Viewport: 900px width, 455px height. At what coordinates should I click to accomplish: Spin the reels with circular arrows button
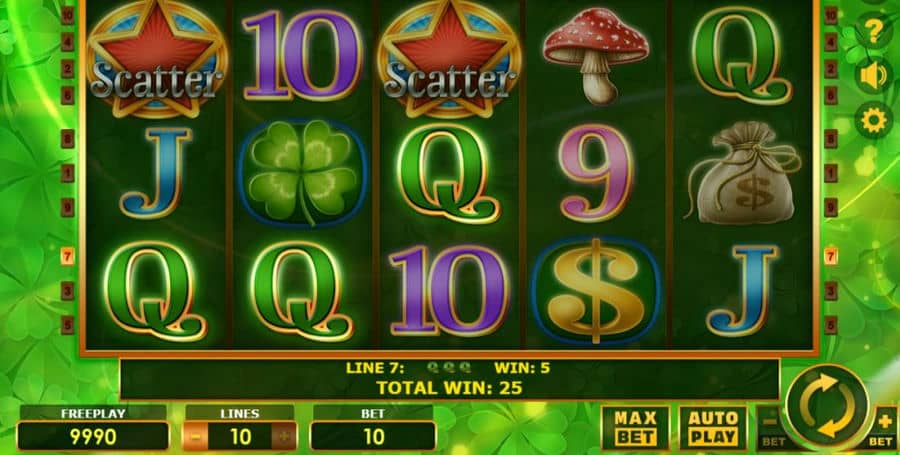tap(827, 406)
